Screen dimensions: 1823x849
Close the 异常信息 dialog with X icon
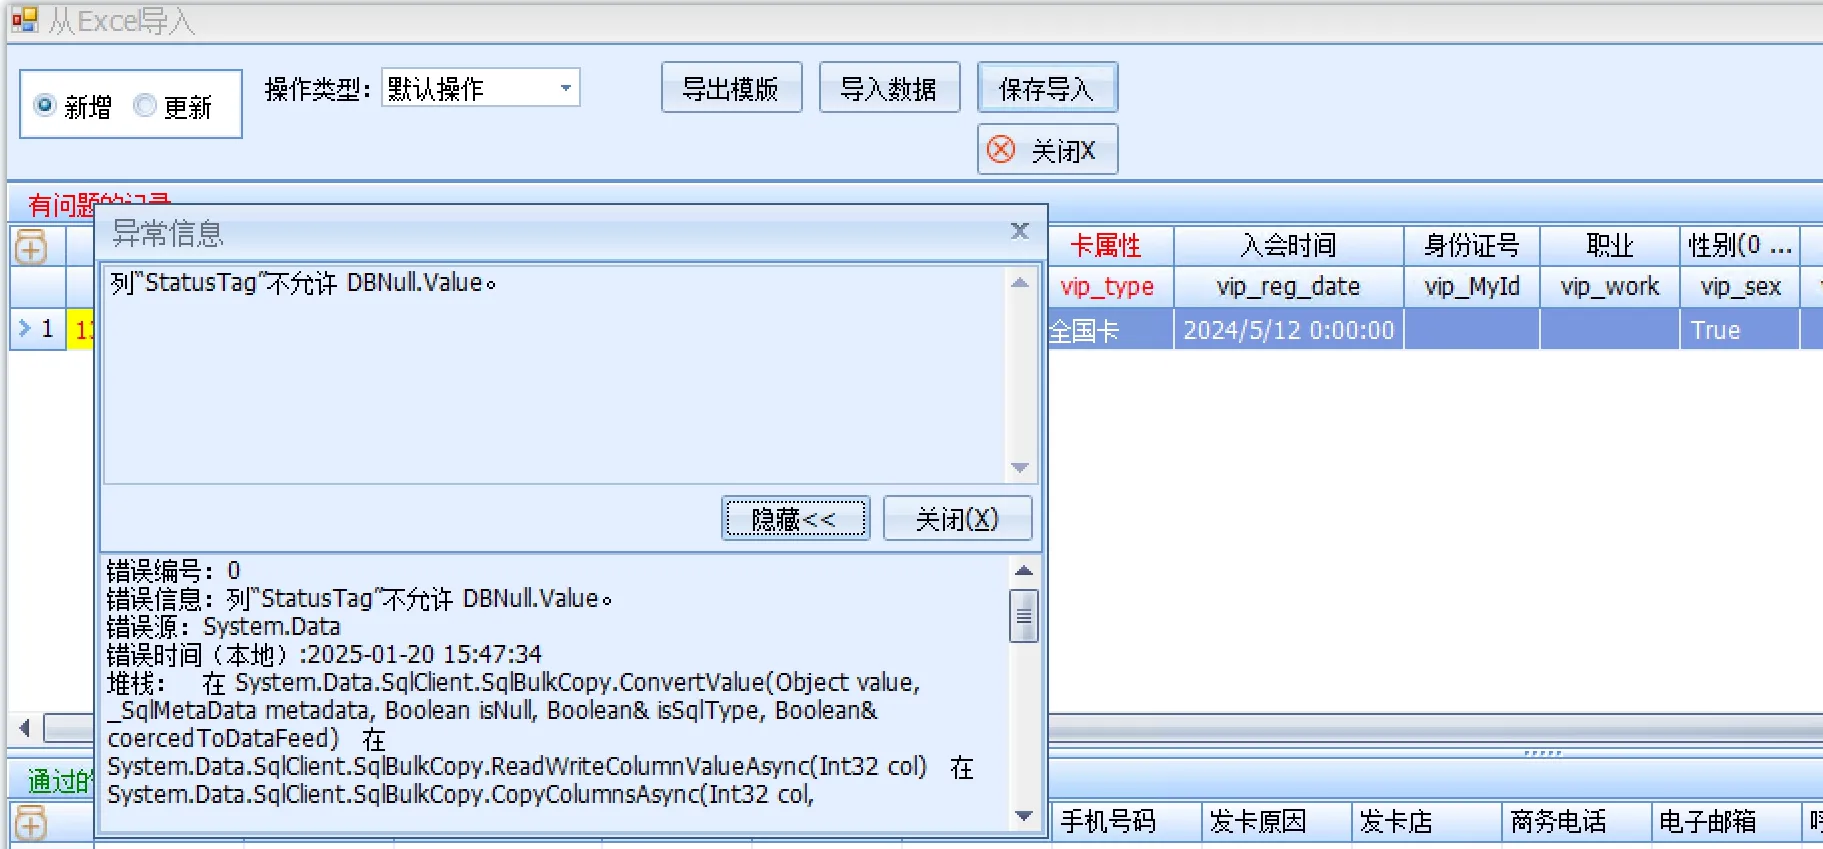coord(1019,231)
